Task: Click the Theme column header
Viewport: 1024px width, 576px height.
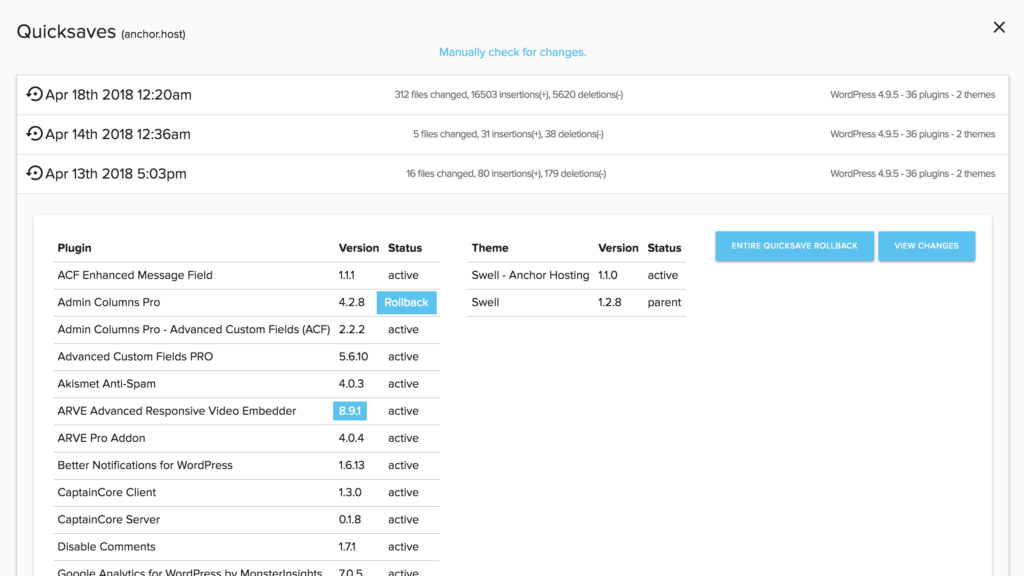Action: coord(490,248)
